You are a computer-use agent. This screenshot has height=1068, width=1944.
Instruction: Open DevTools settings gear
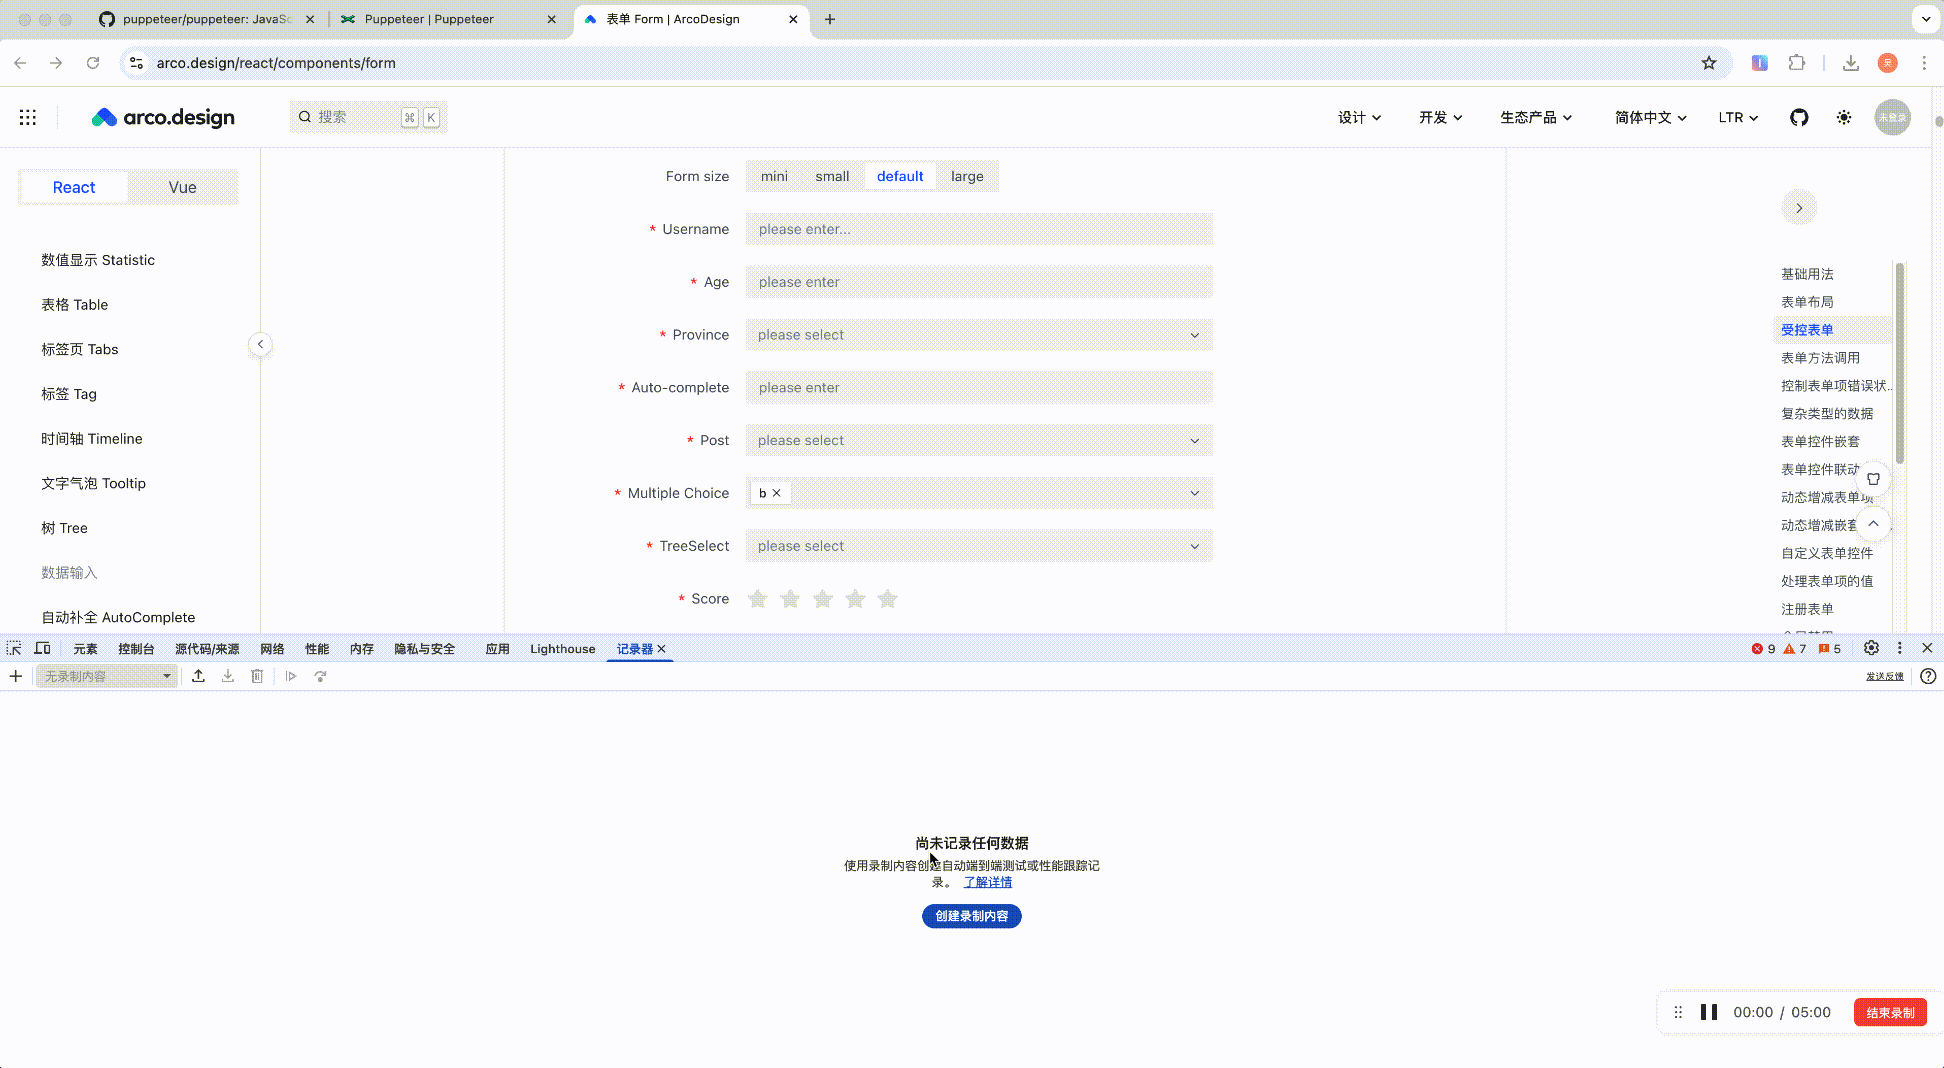point(1871,648)
